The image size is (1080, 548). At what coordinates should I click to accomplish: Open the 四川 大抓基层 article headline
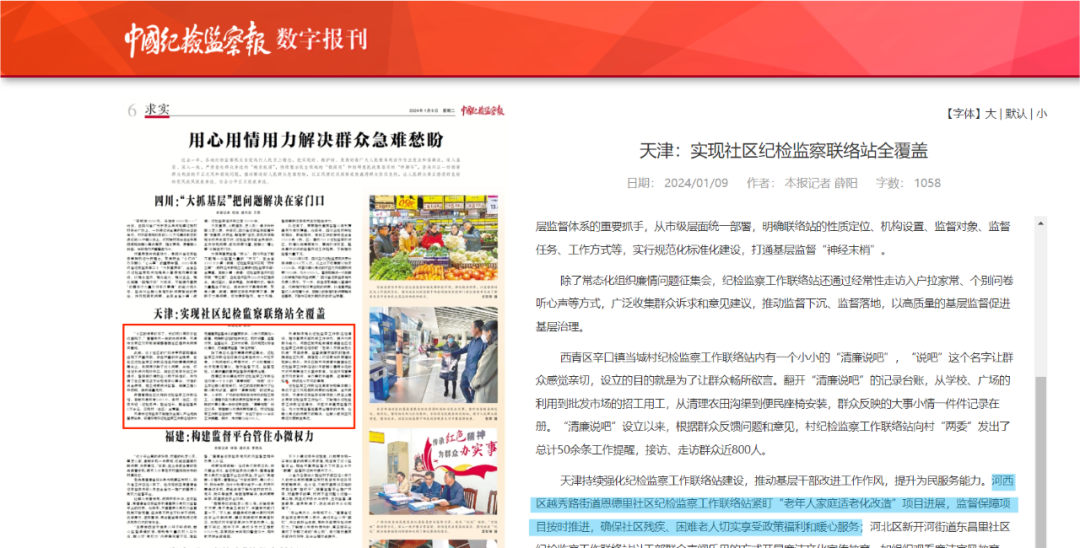(240, 202)
